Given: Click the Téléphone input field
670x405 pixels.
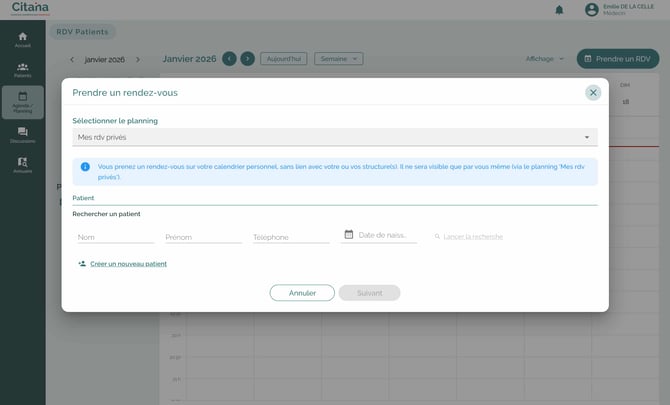Looking at the screenshot, I should click(x=291, y=237).
